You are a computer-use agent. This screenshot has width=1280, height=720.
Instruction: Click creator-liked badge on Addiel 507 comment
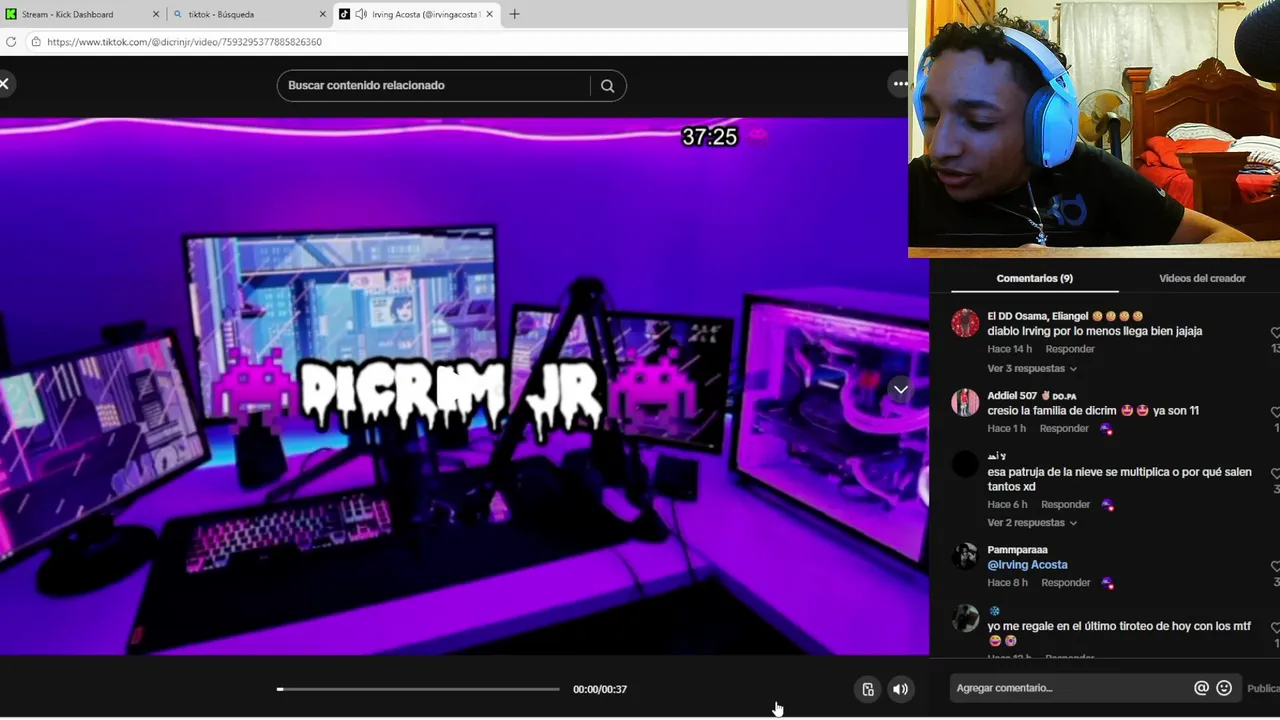pyautogui.click(x=1105, y=429)
